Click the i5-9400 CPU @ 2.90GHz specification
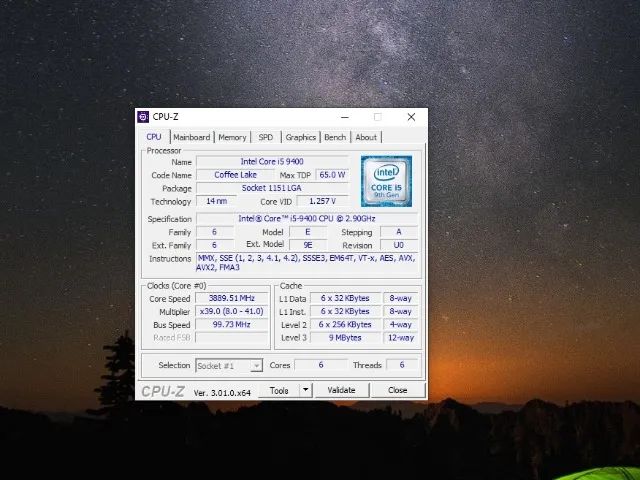 tap(307, 219)
